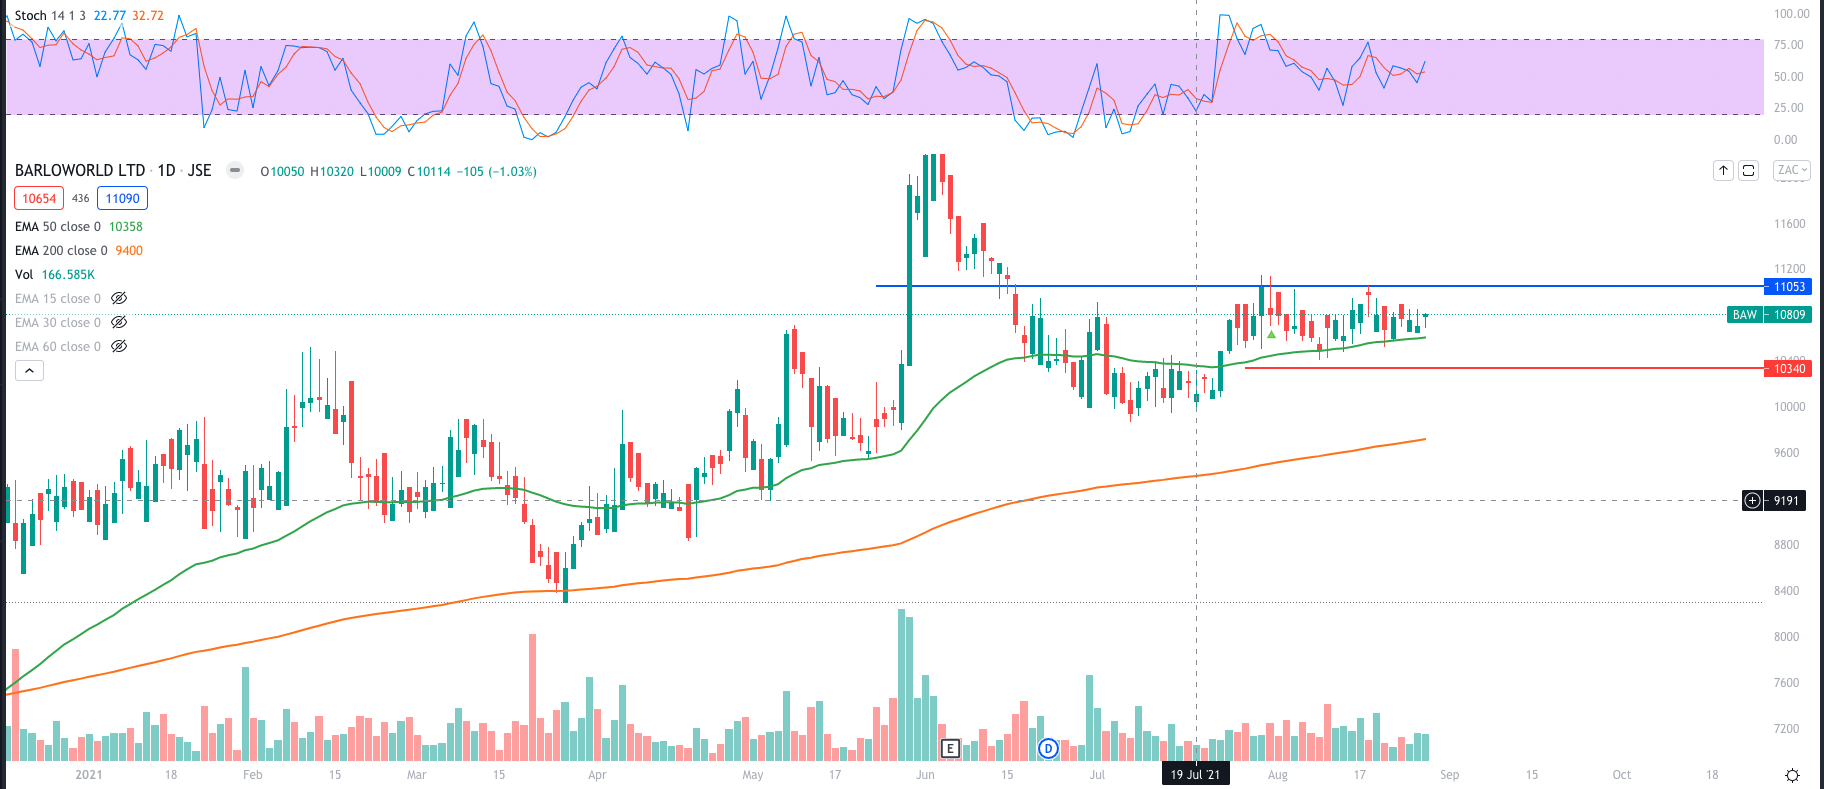This screenshot has width=1824, height=789.
Task: Click the grey market status dot next to JSE
Action: pyautogui.click(x=234, y=170)
